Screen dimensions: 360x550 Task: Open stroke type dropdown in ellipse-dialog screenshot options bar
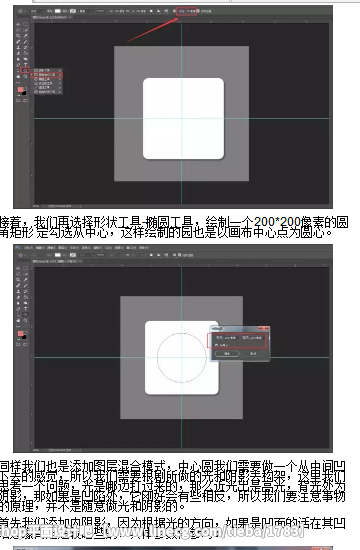coord(101,255)
